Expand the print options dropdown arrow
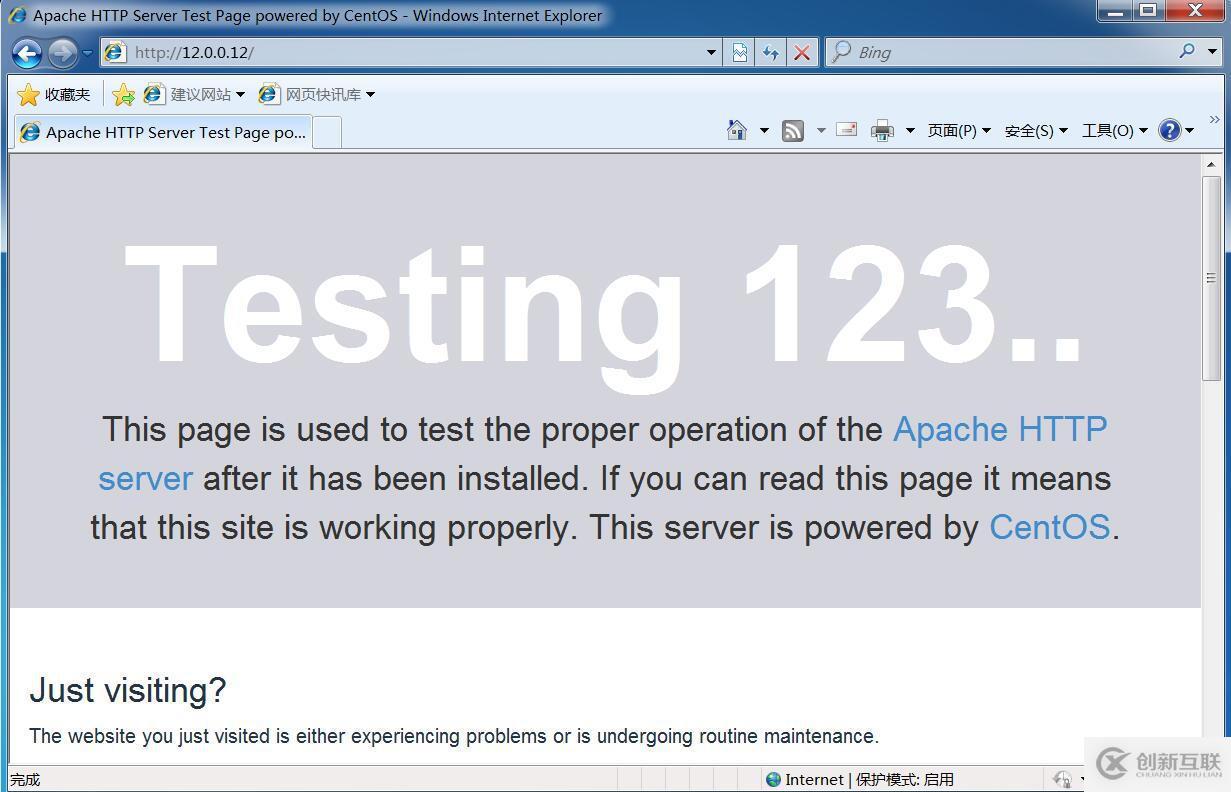Viewport: 1231px width, 792px height. tap(910, 130)
